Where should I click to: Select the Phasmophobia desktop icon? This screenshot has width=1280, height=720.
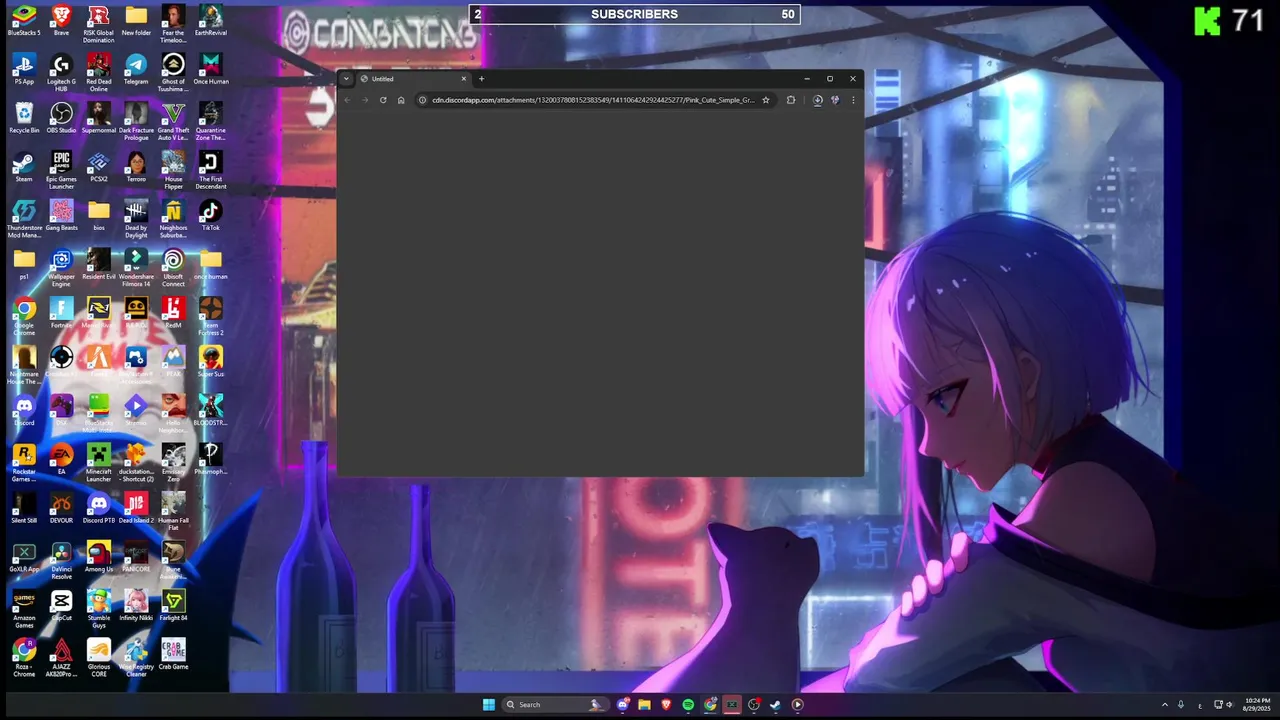pyautogui.click(x=210, y=461)
